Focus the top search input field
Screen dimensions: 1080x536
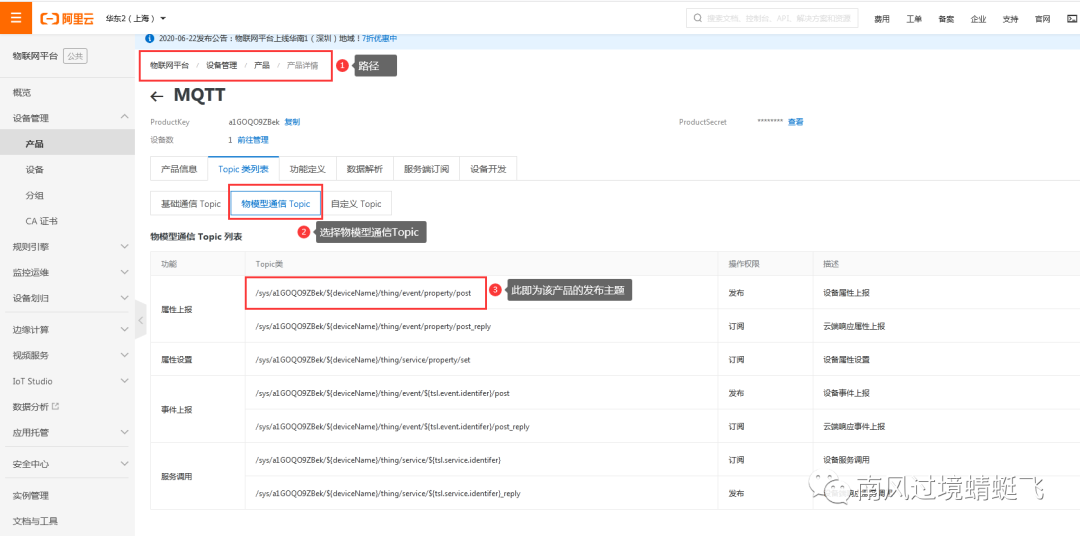click(772, 18)
